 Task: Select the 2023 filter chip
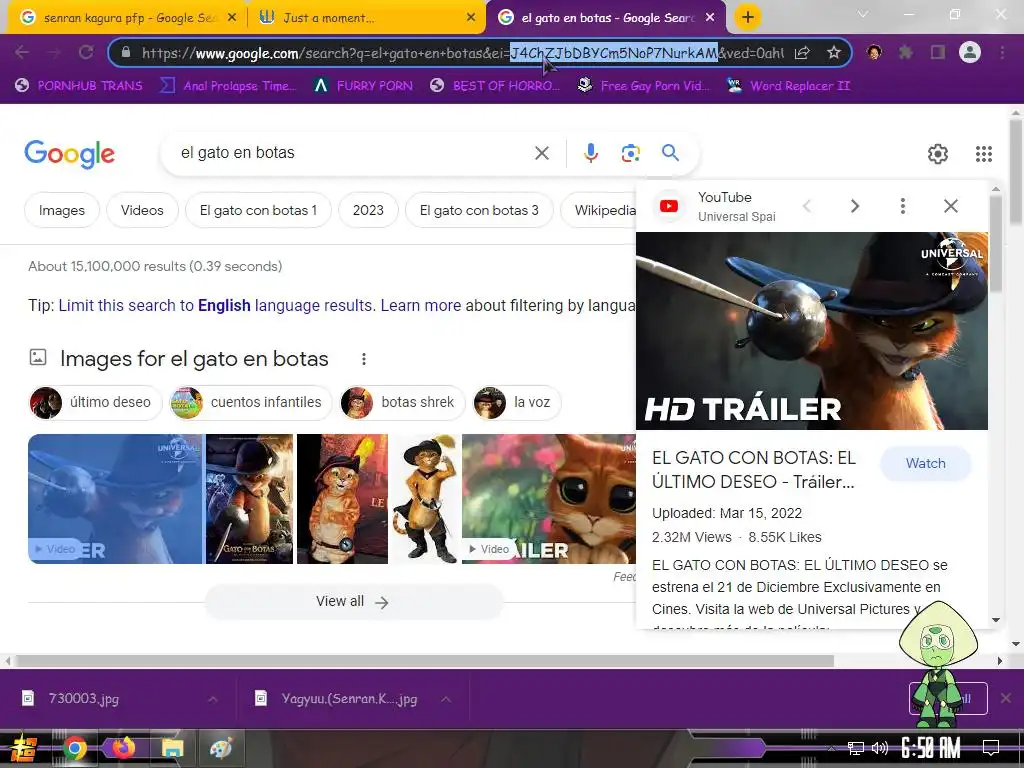click(368, 210)
